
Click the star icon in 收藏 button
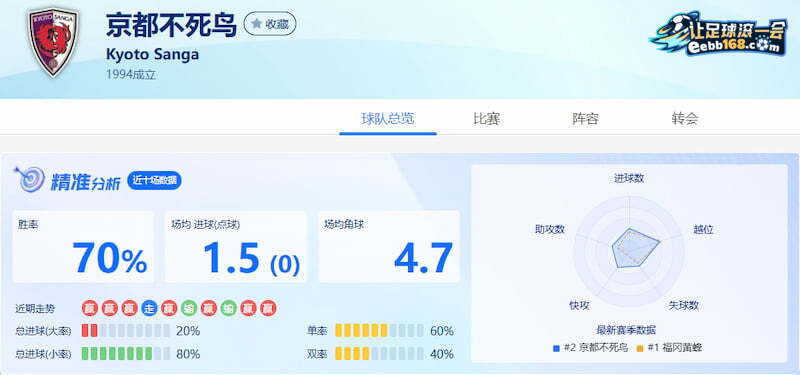[257, 24]
